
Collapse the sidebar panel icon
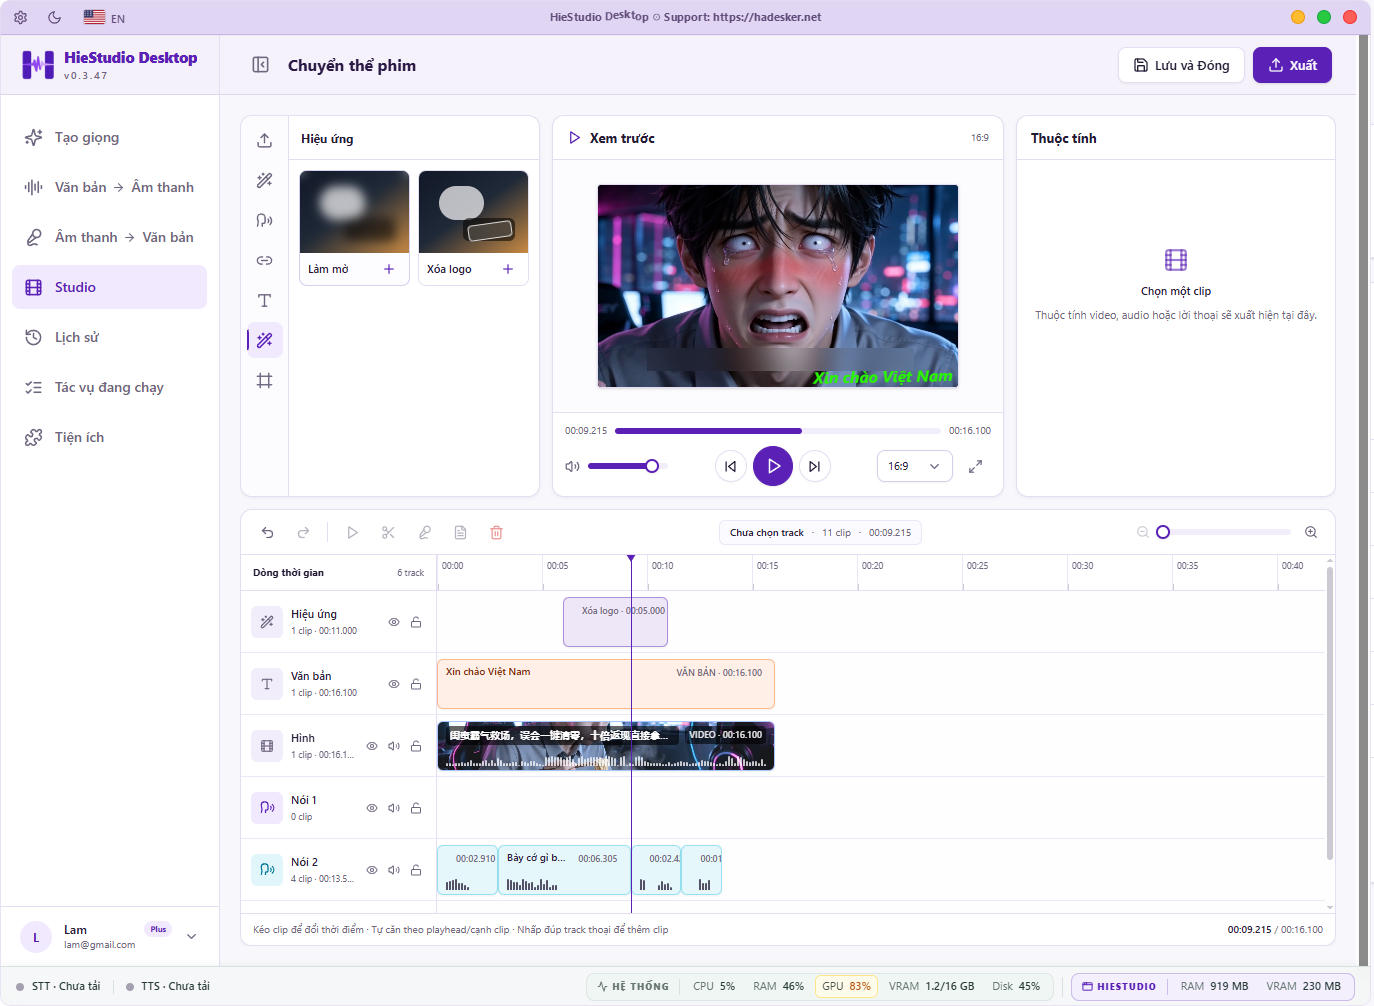point(261,65)
